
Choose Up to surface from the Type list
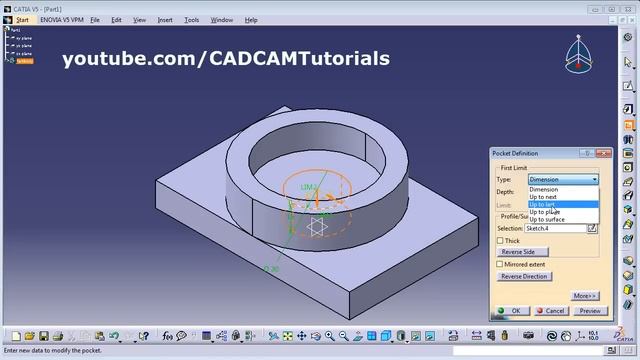tap(563, 219)
